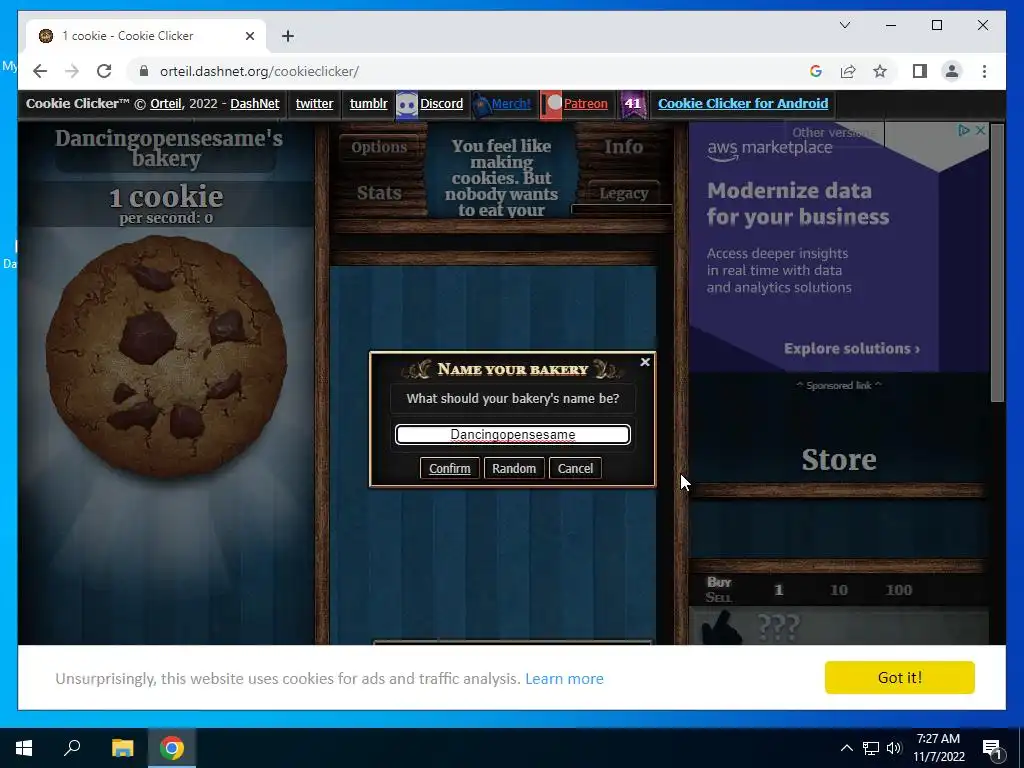Open the Other versions dropdown
The width and height of the screenshot is (1024, 768).
pyautogui.click(x=833, y=133)
